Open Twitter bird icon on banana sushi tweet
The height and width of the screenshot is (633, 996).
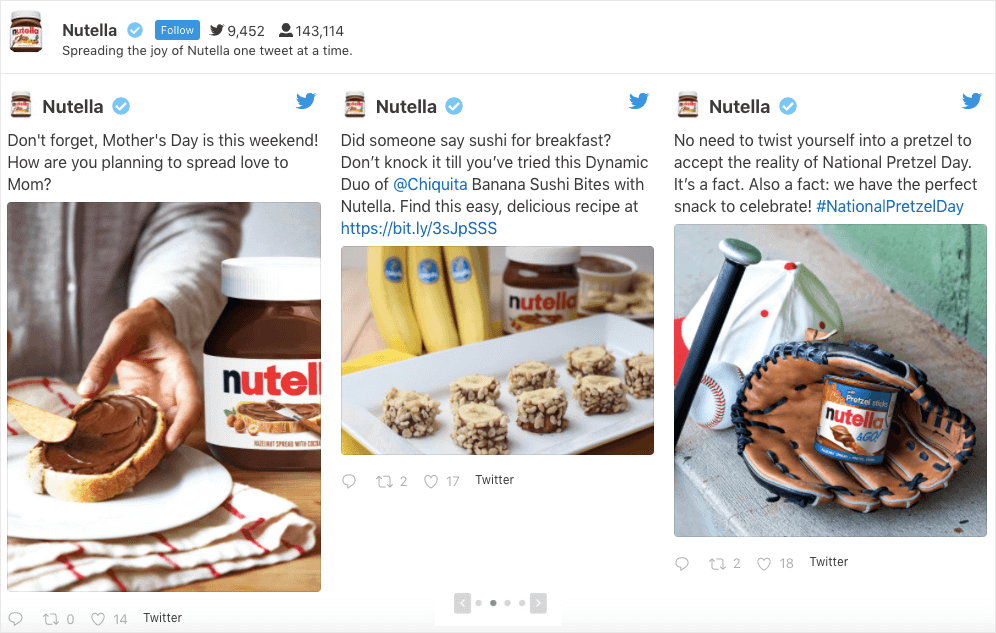(x=639, y=100)
